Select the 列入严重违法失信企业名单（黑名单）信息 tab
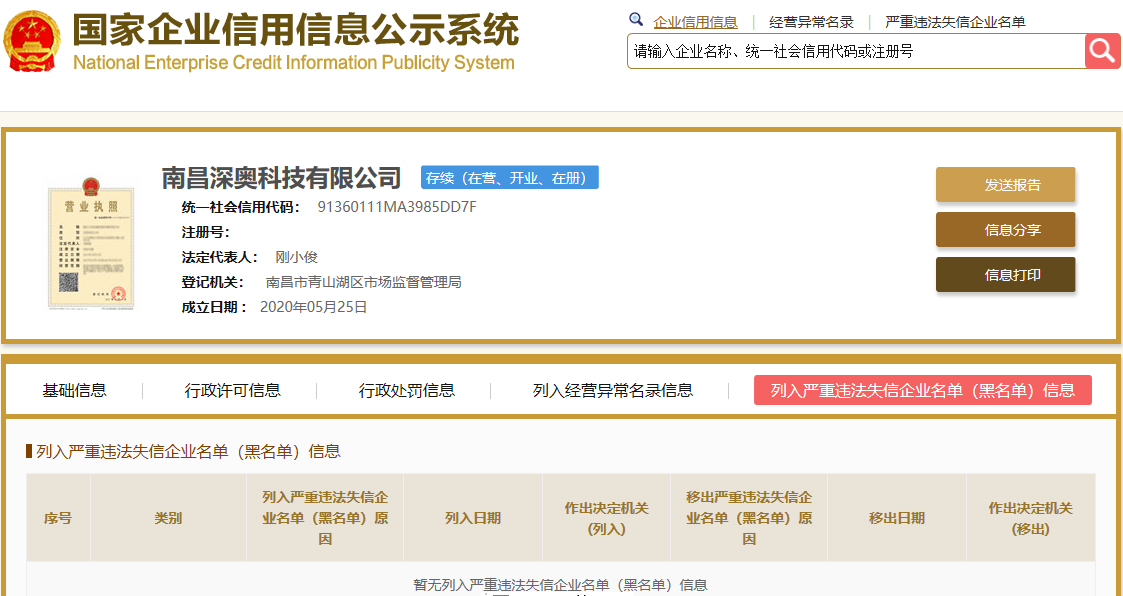This screenshot has width=1123, height=596. [922, 390]
